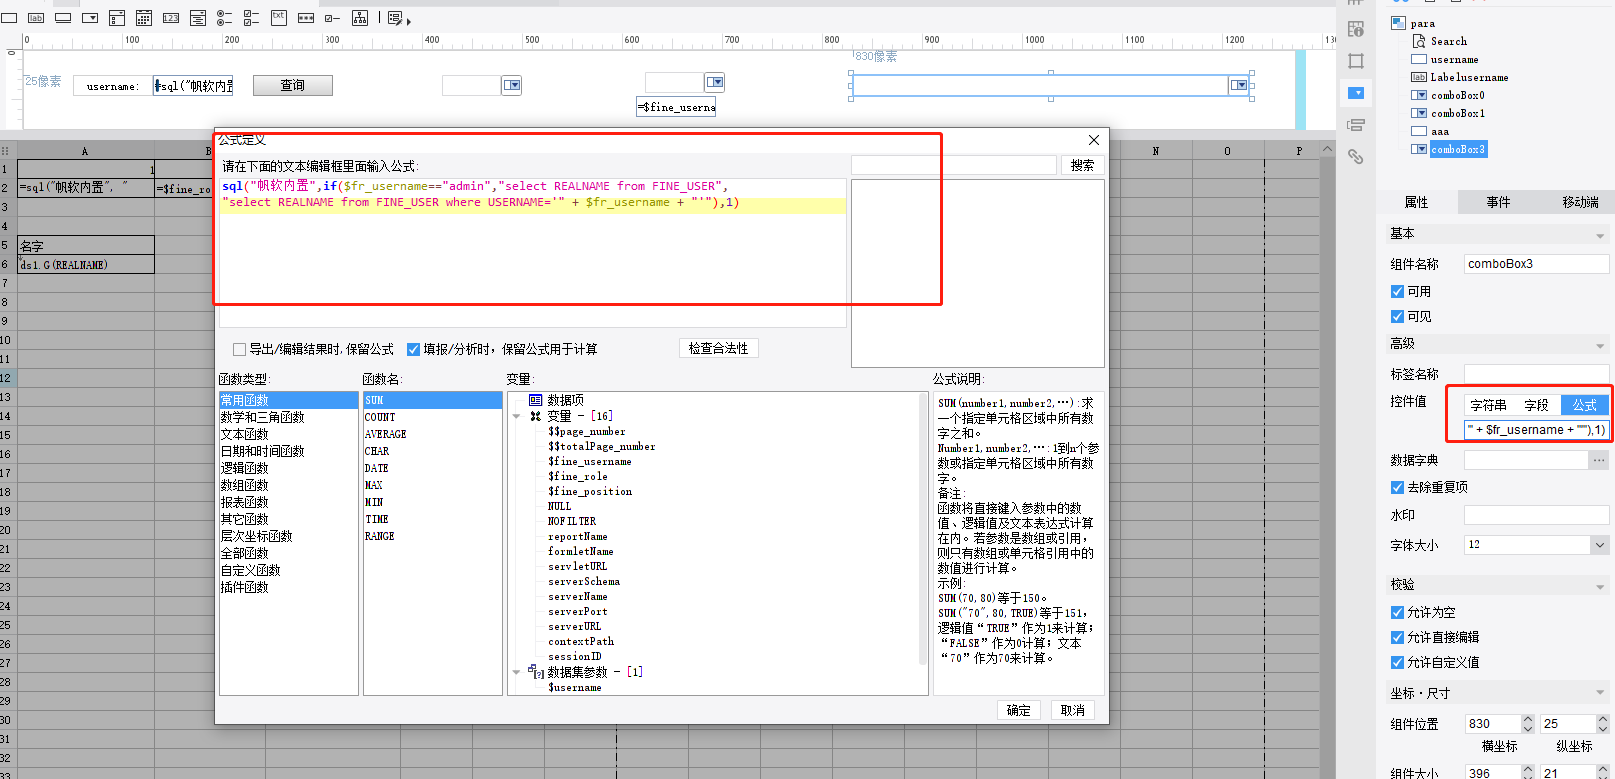The width and height of the screenshot is (1615, 779).
Task: Select the $fine_username variable
Action: pyautogui.click(x=589, y=461)
